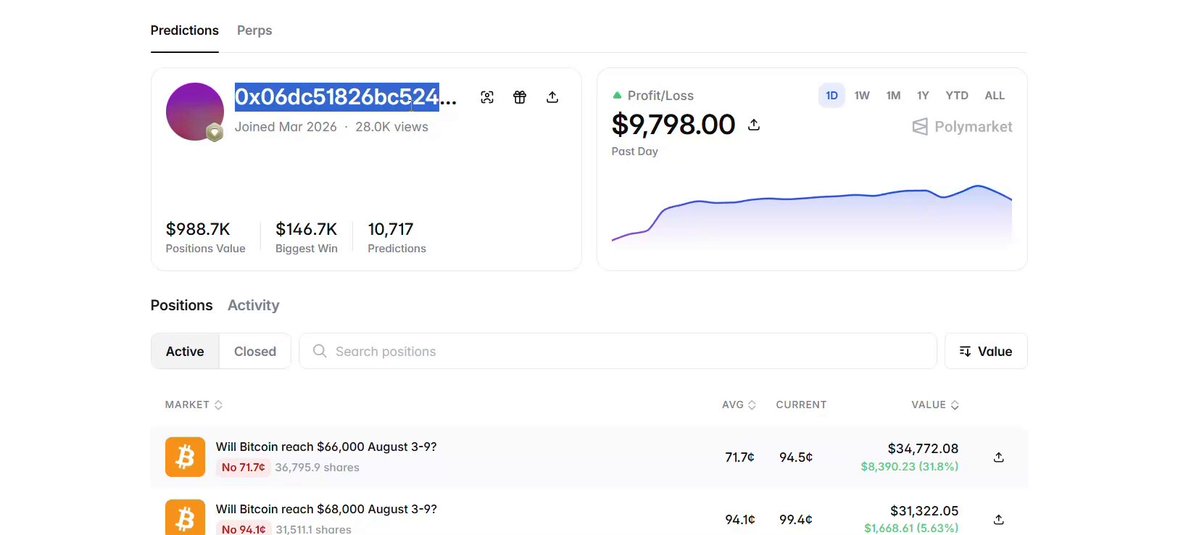Open the scan profile icon beside the address
This screenshot has width=1199, height=535.
pos(487,97)
